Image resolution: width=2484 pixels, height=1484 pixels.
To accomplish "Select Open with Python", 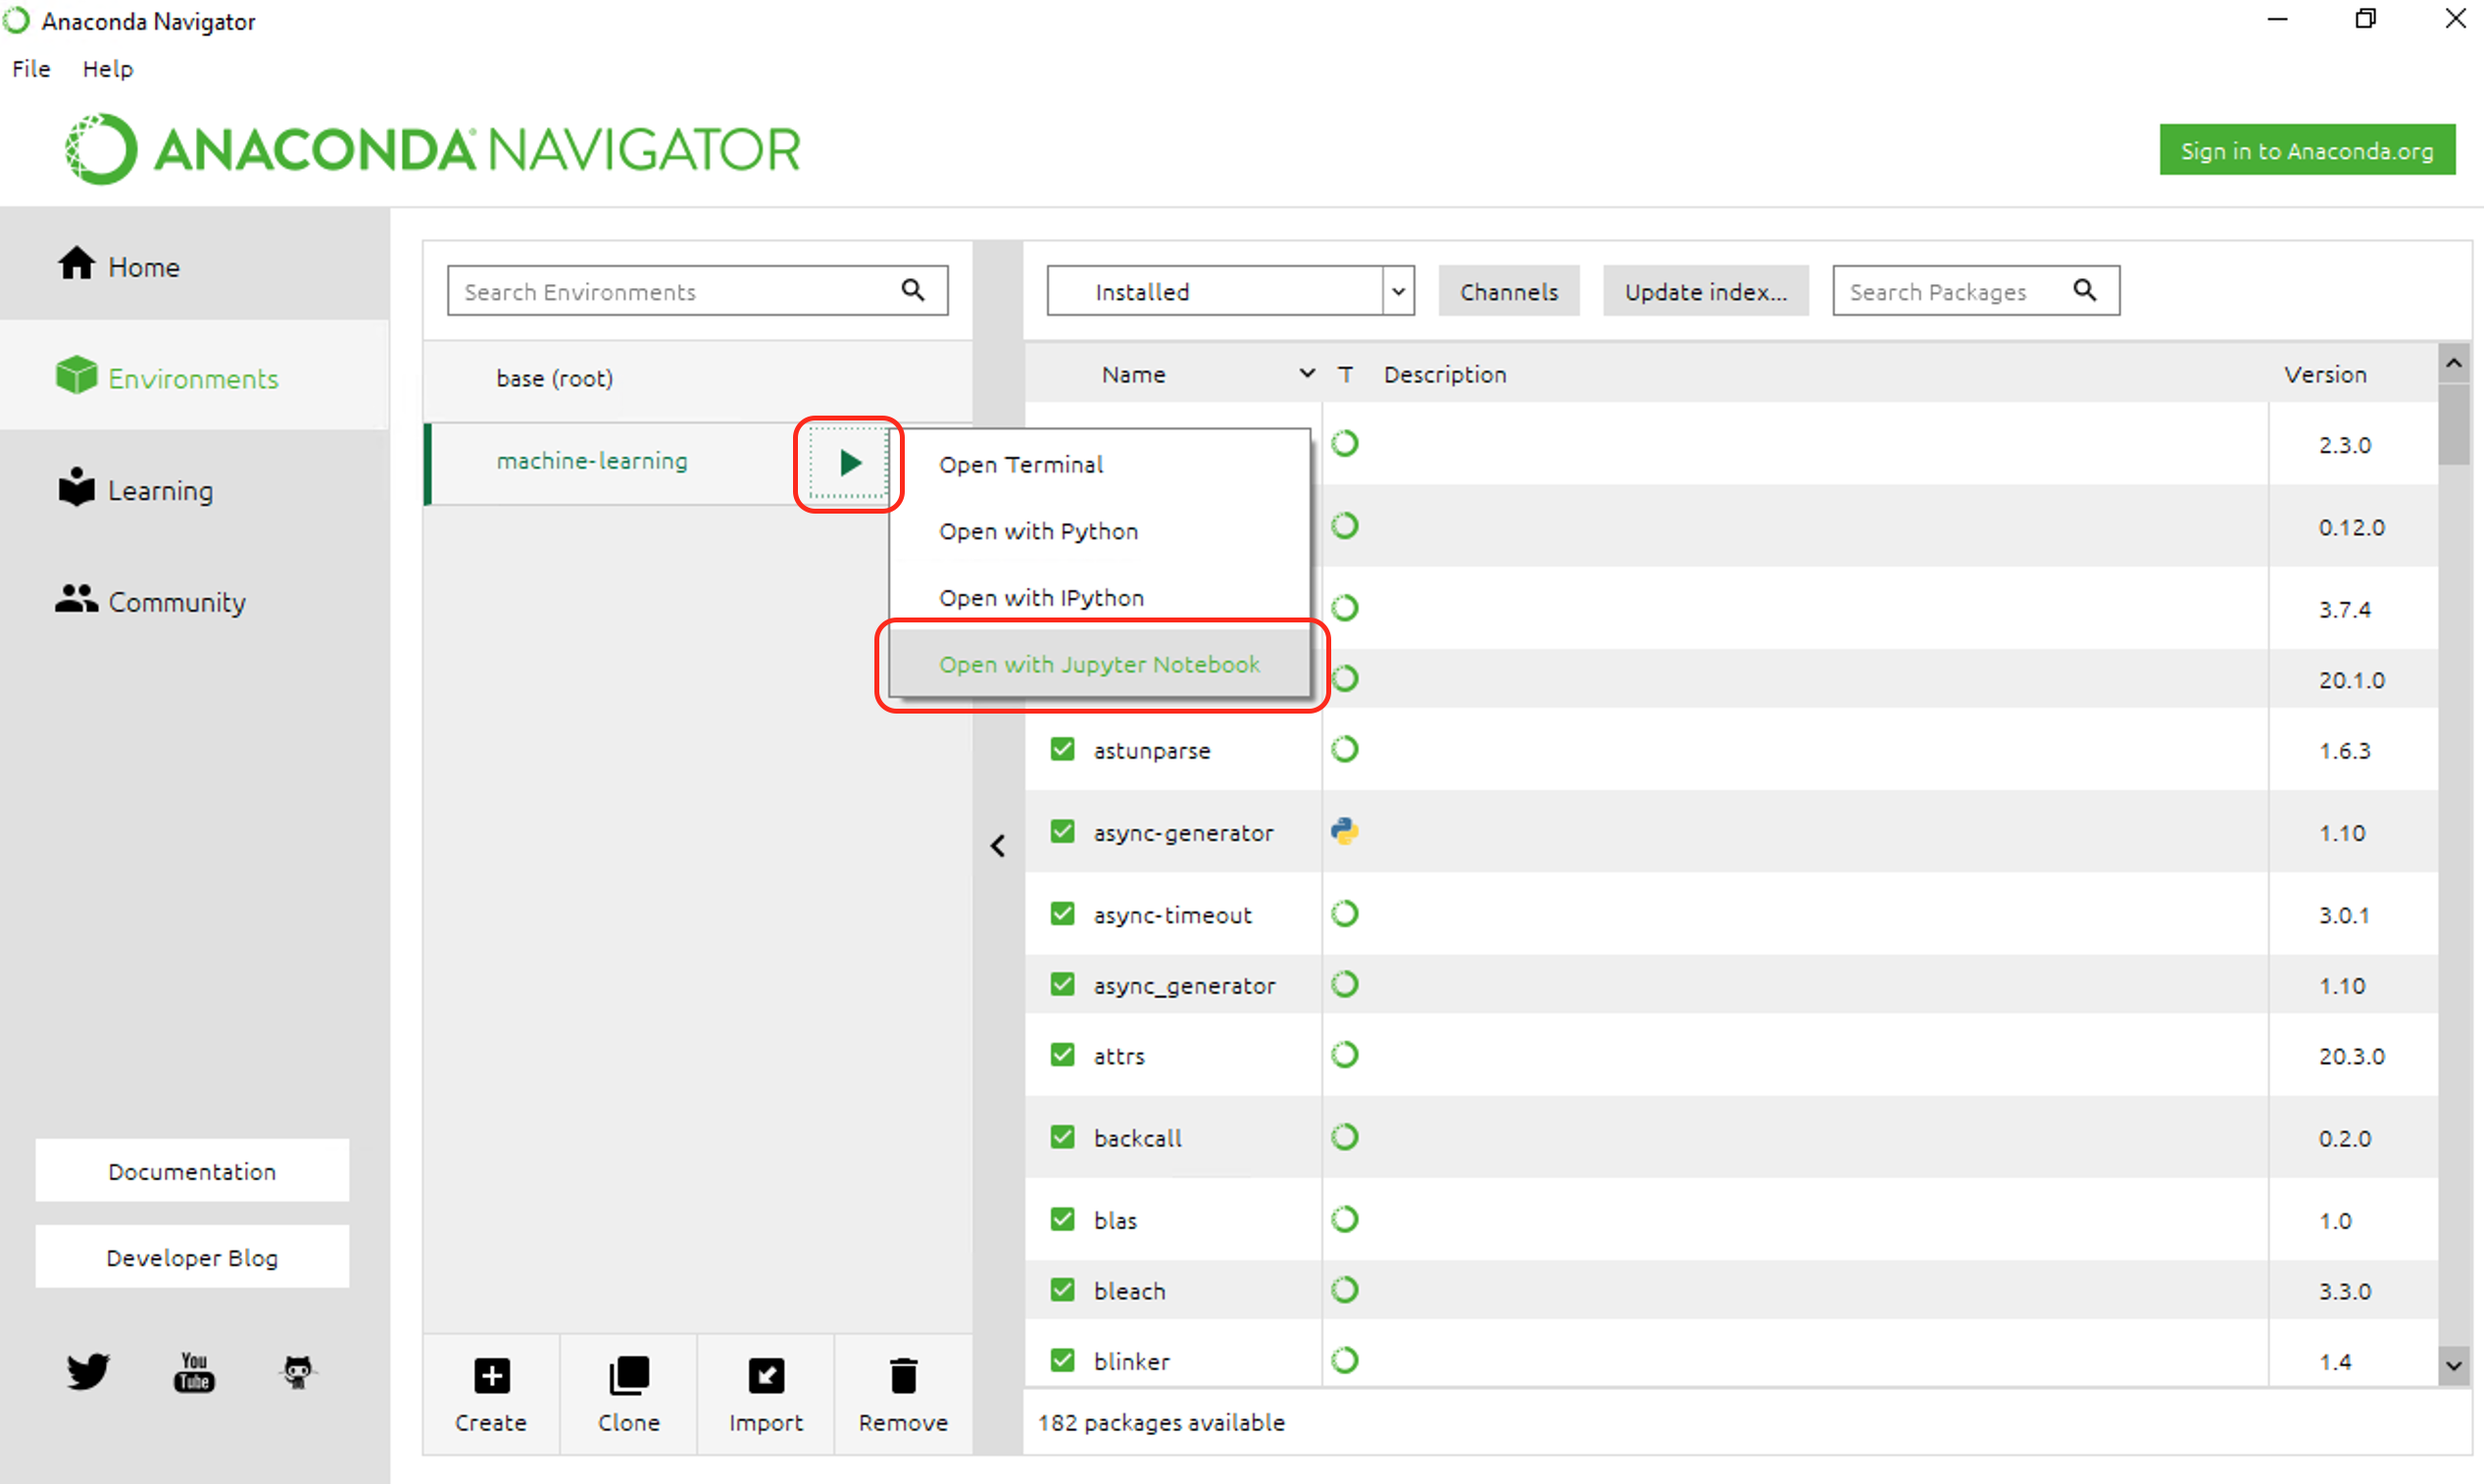I will 1099,531.
